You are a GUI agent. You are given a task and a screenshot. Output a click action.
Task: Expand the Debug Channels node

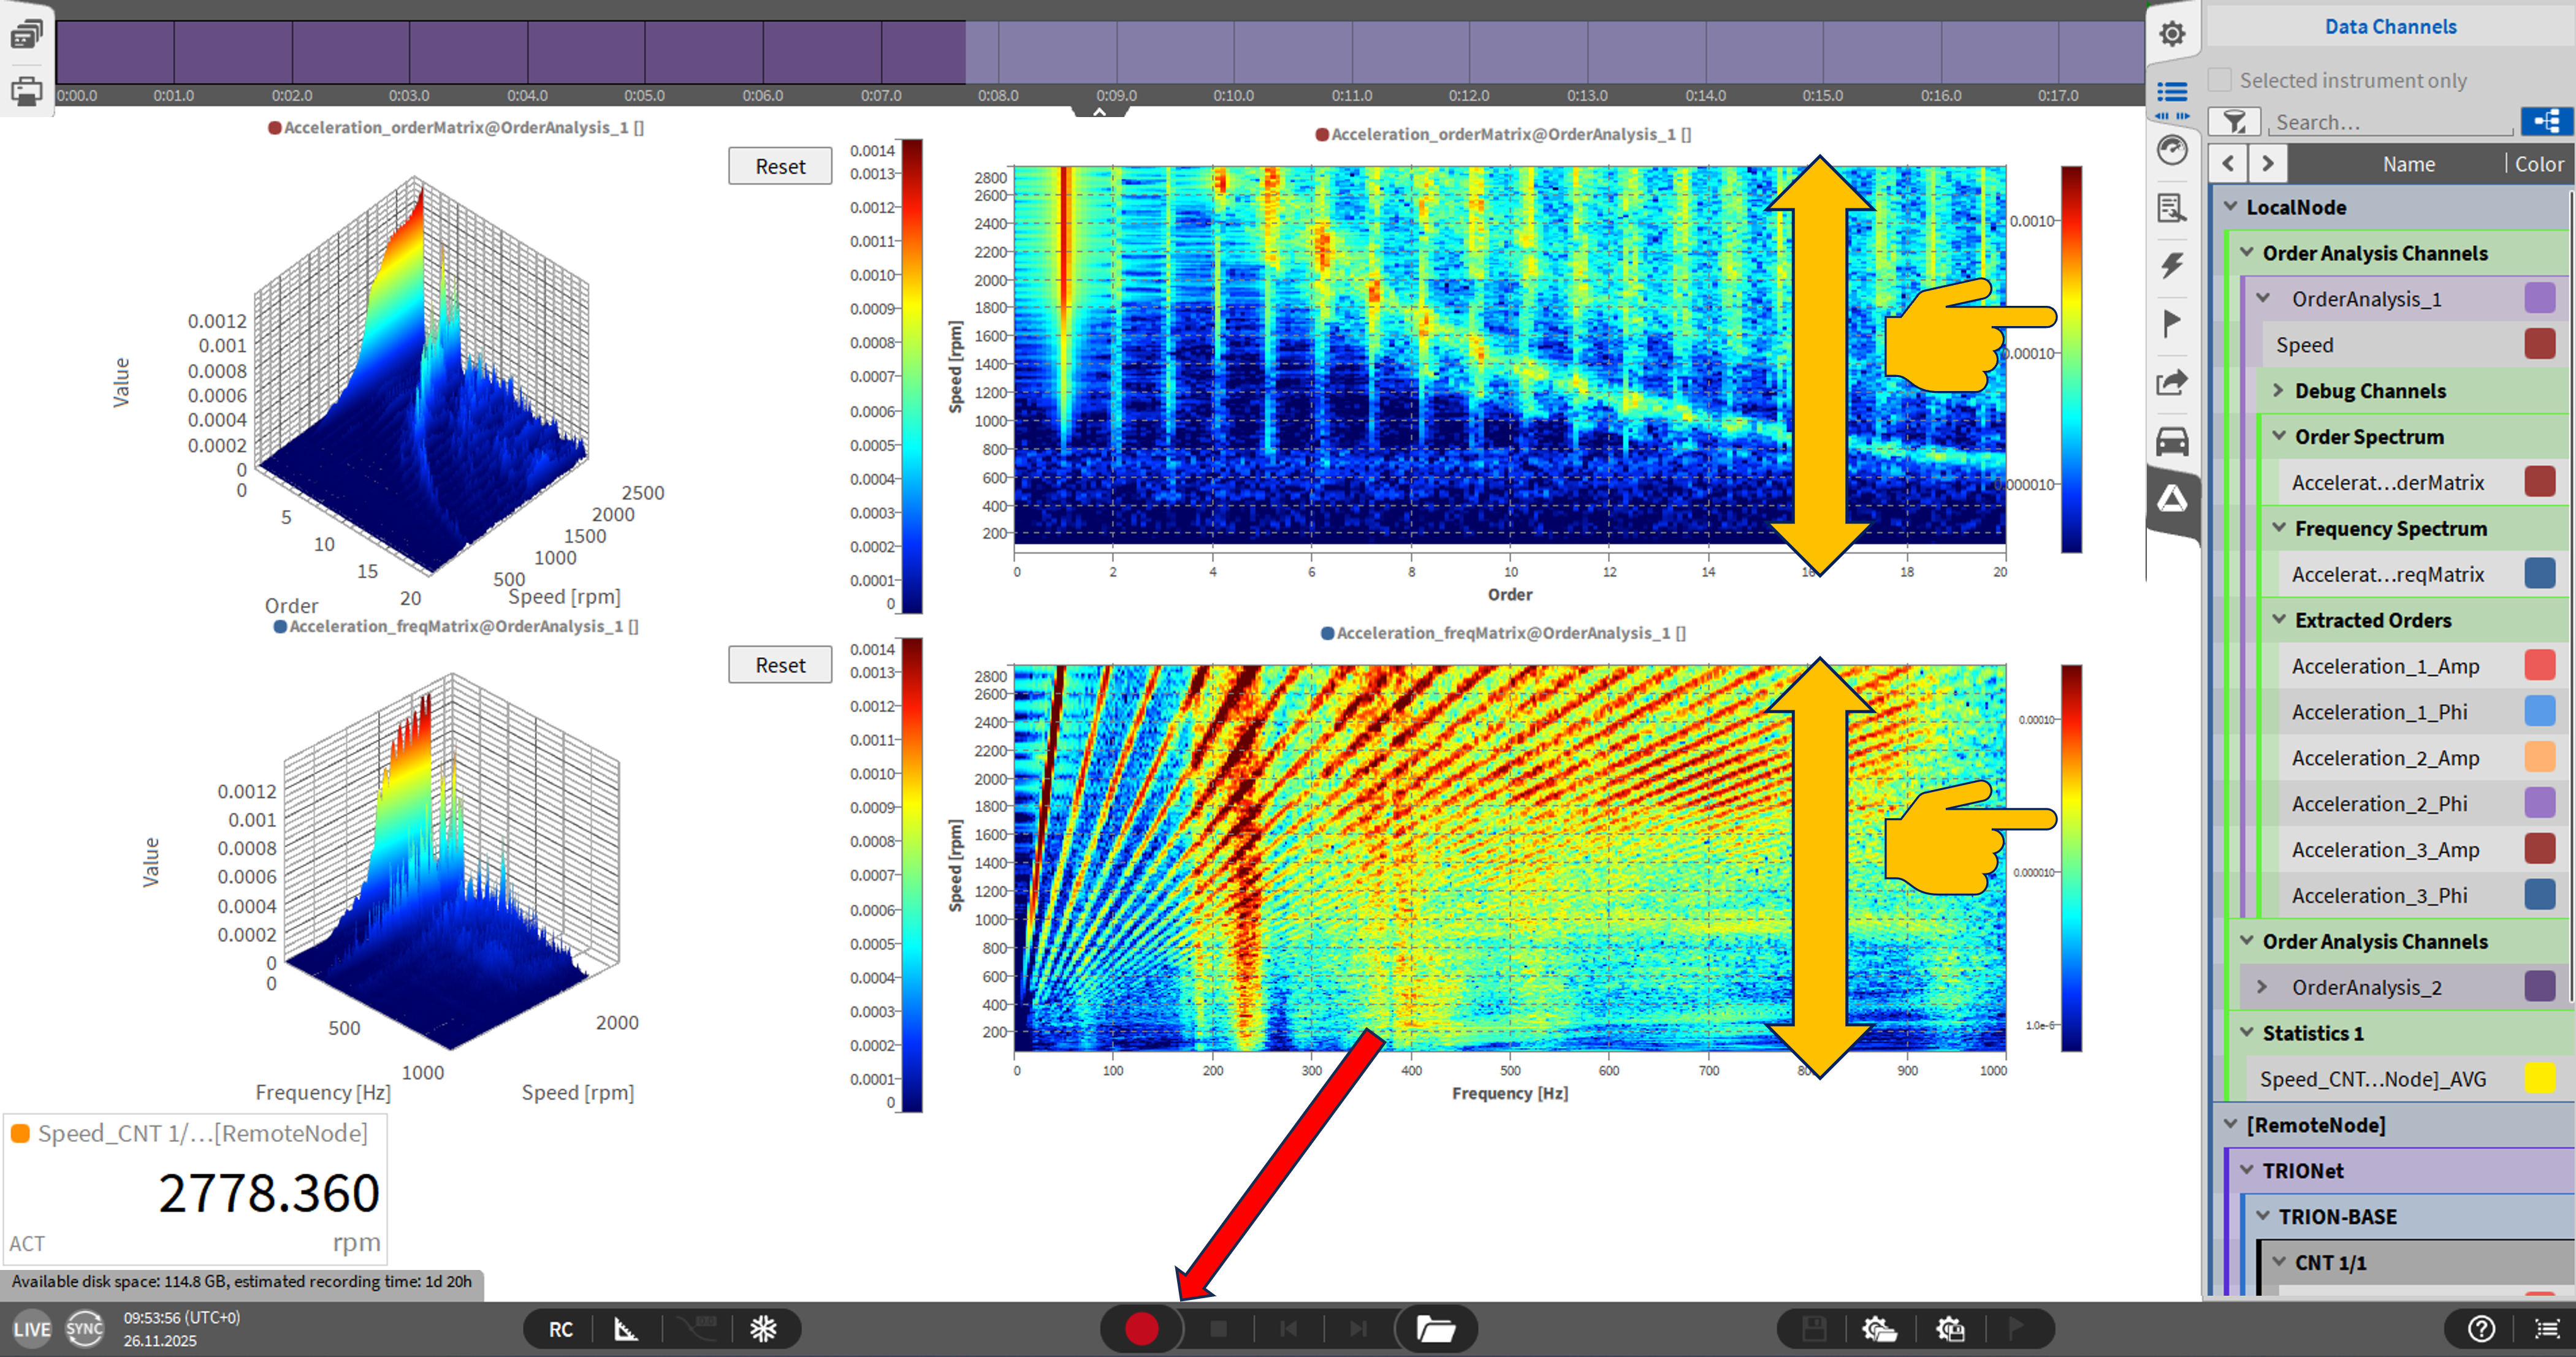point(2279,391)
